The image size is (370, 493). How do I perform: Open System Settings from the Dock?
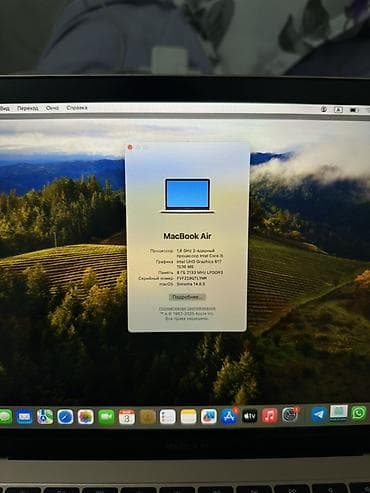coord(290,415)
